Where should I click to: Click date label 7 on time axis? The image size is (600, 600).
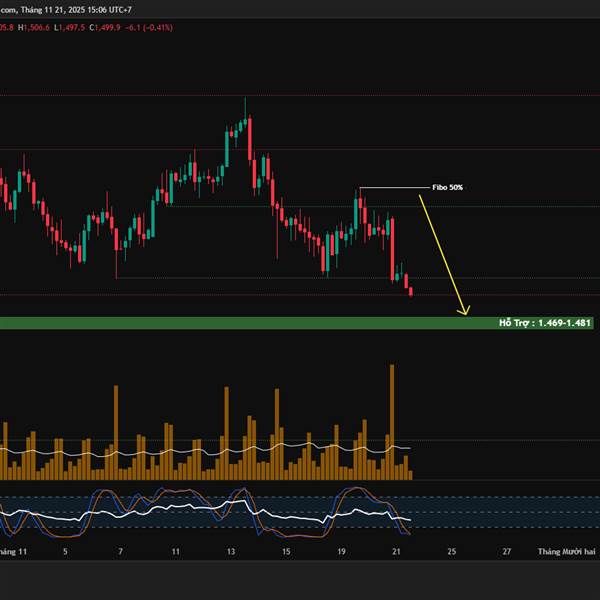121,551
